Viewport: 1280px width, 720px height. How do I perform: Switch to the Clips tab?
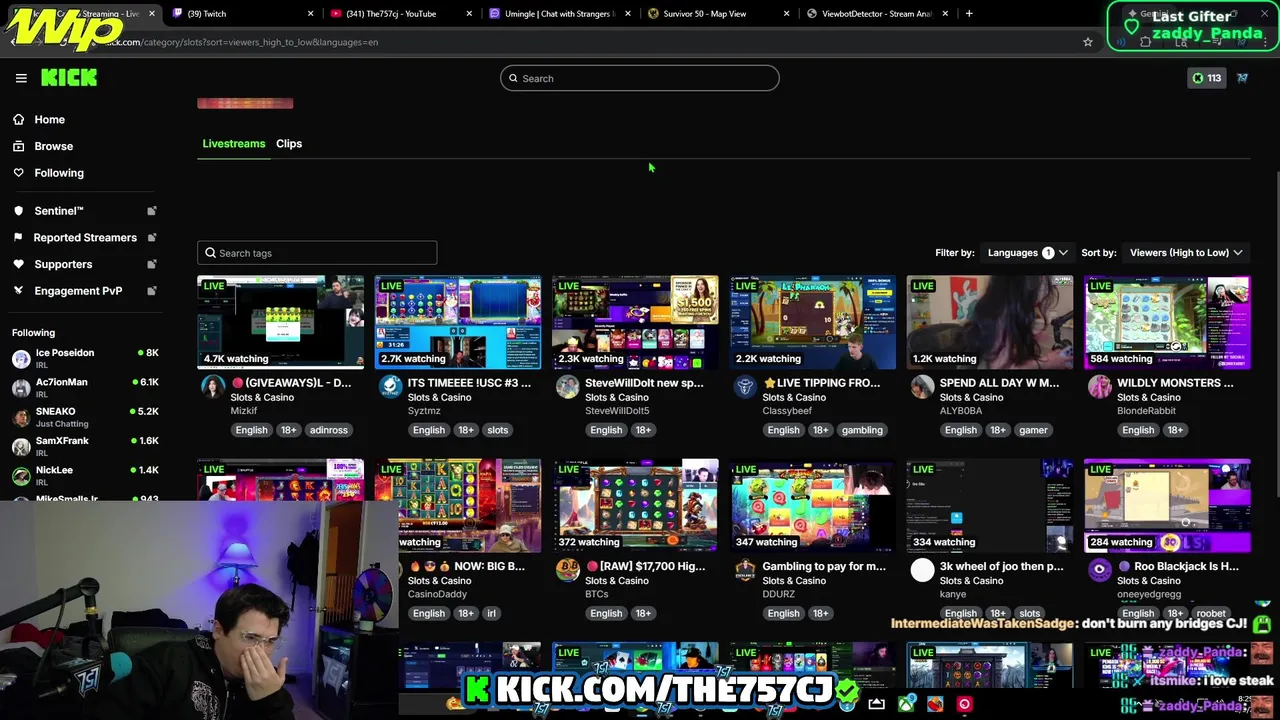(289, 144)
